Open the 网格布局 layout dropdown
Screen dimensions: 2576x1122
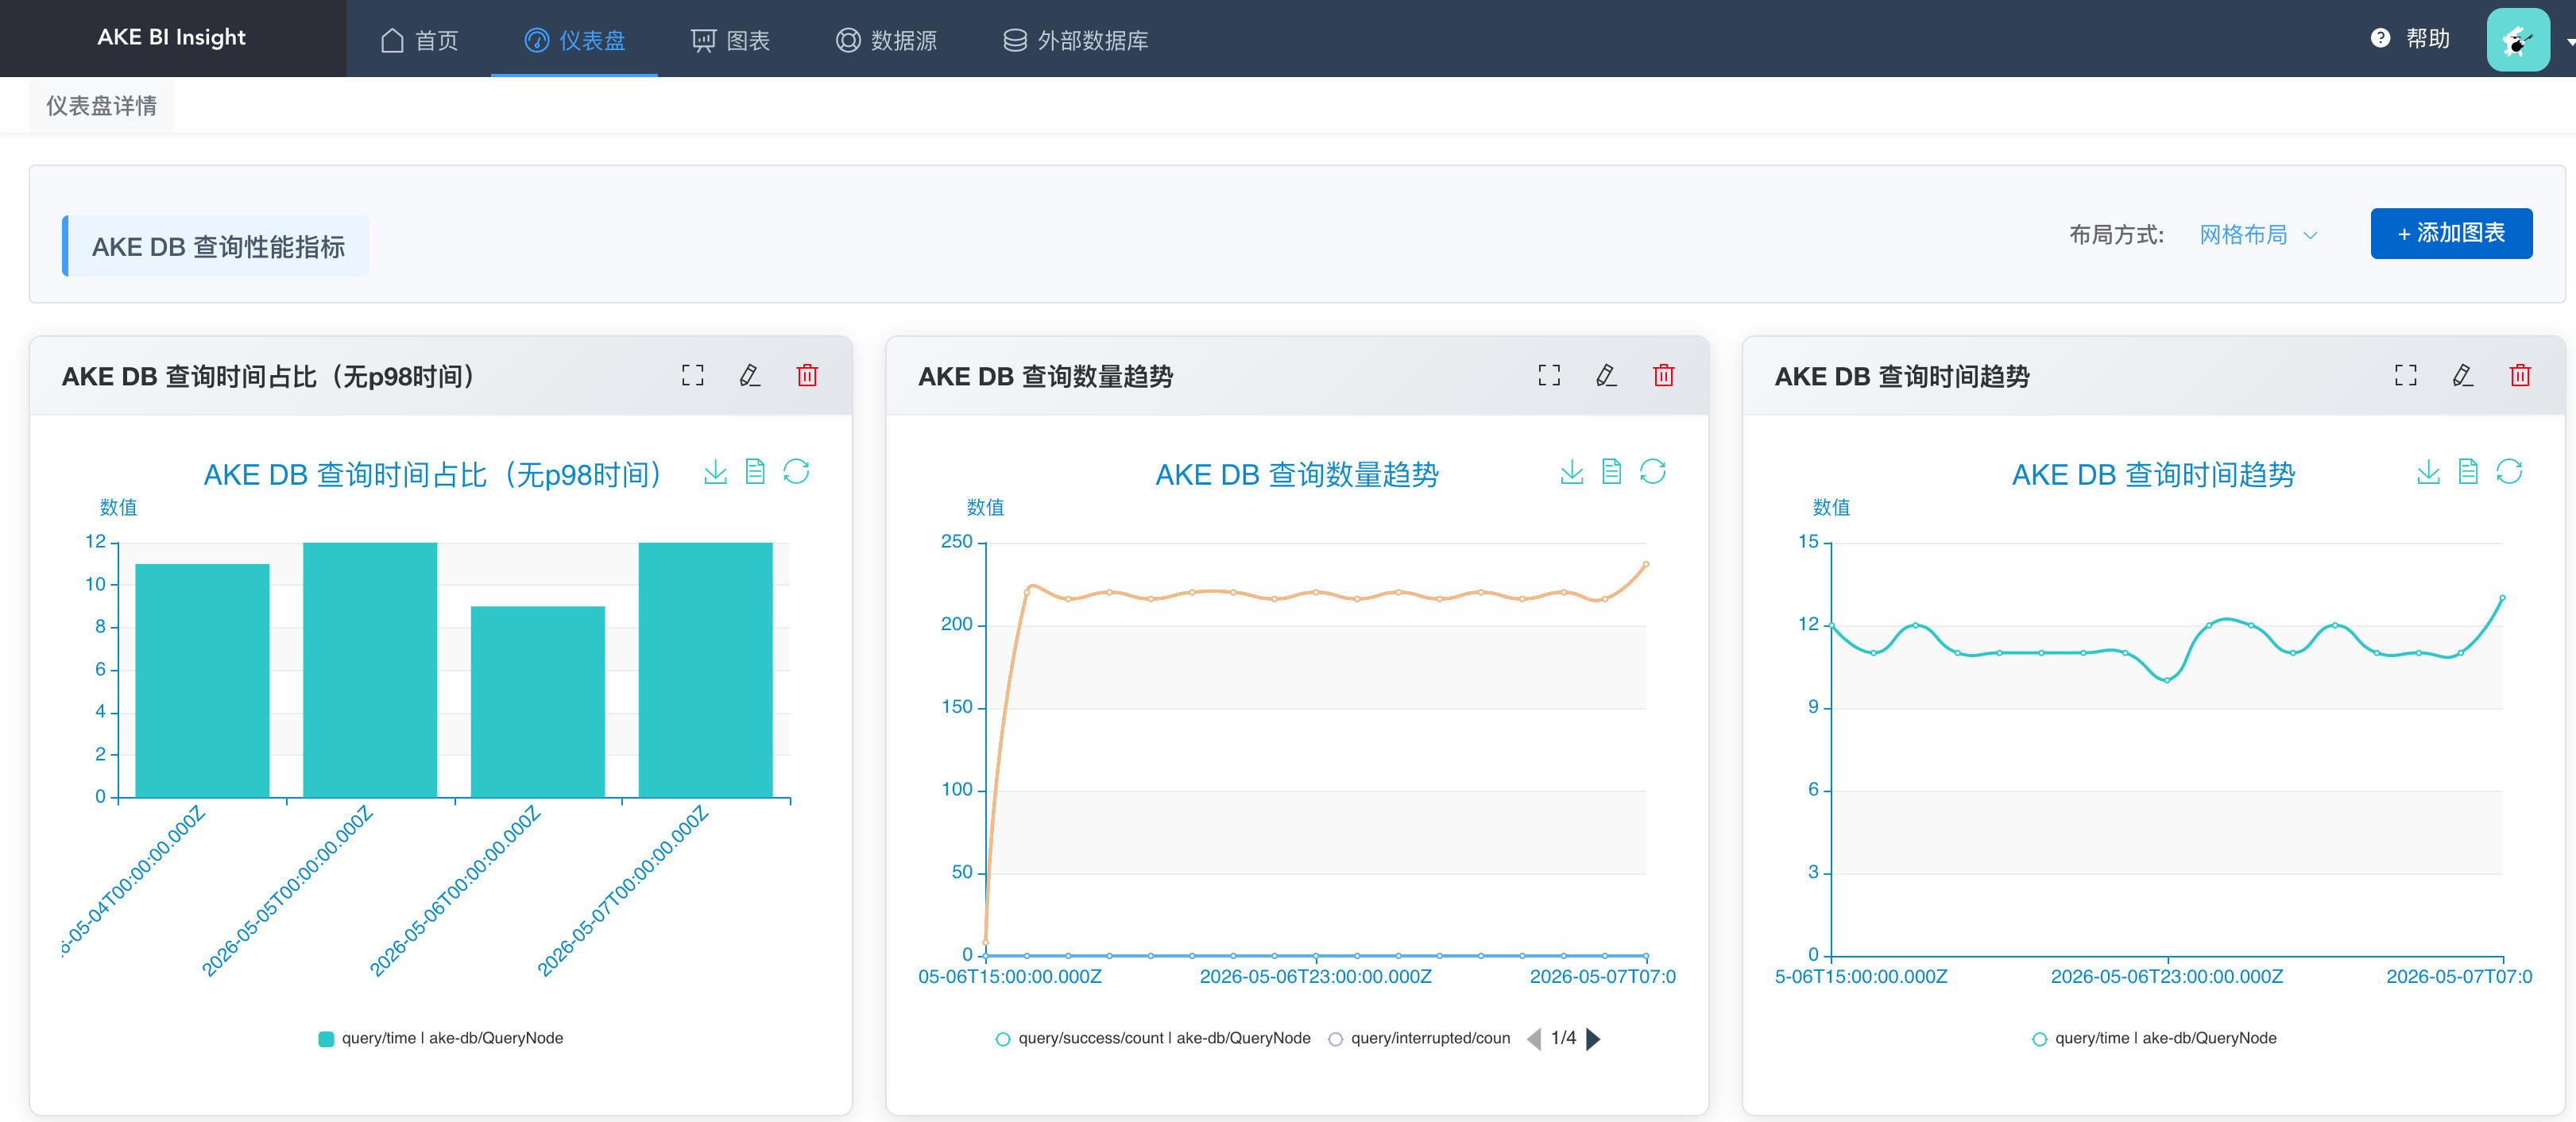(2258, 235)
